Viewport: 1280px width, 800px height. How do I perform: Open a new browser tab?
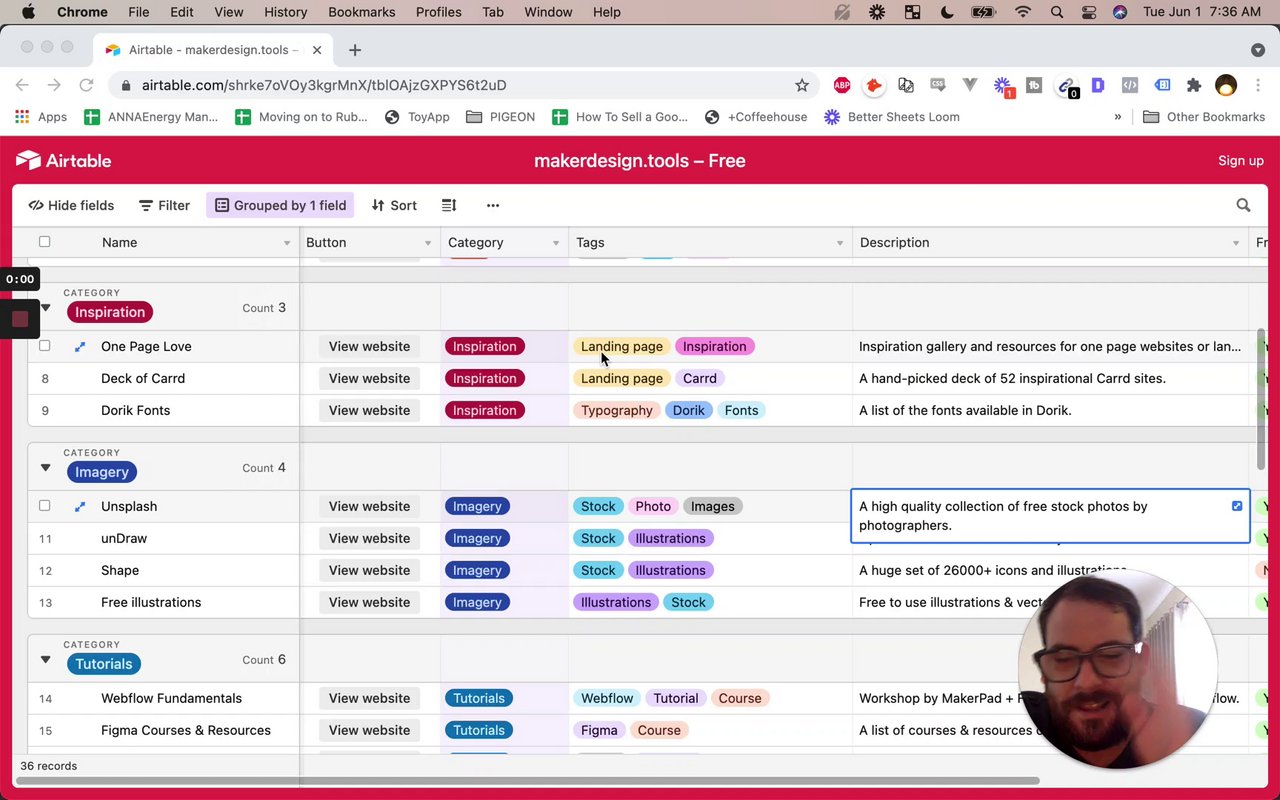click(354, 50)
